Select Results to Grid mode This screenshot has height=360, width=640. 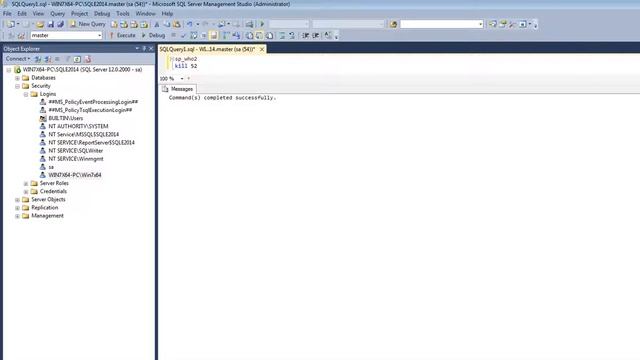point(259,36)
